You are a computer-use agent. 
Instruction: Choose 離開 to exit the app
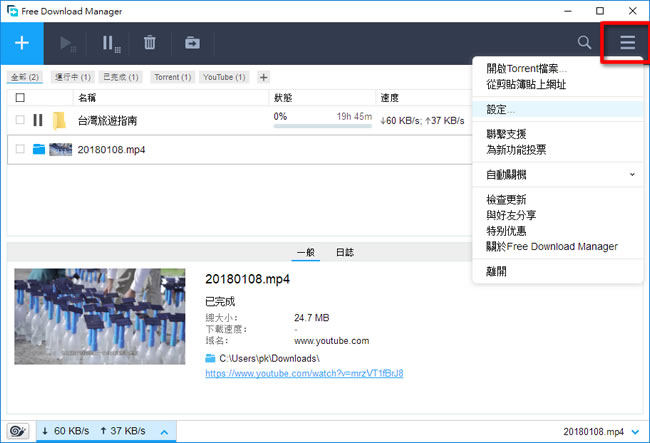click(558, 271)
